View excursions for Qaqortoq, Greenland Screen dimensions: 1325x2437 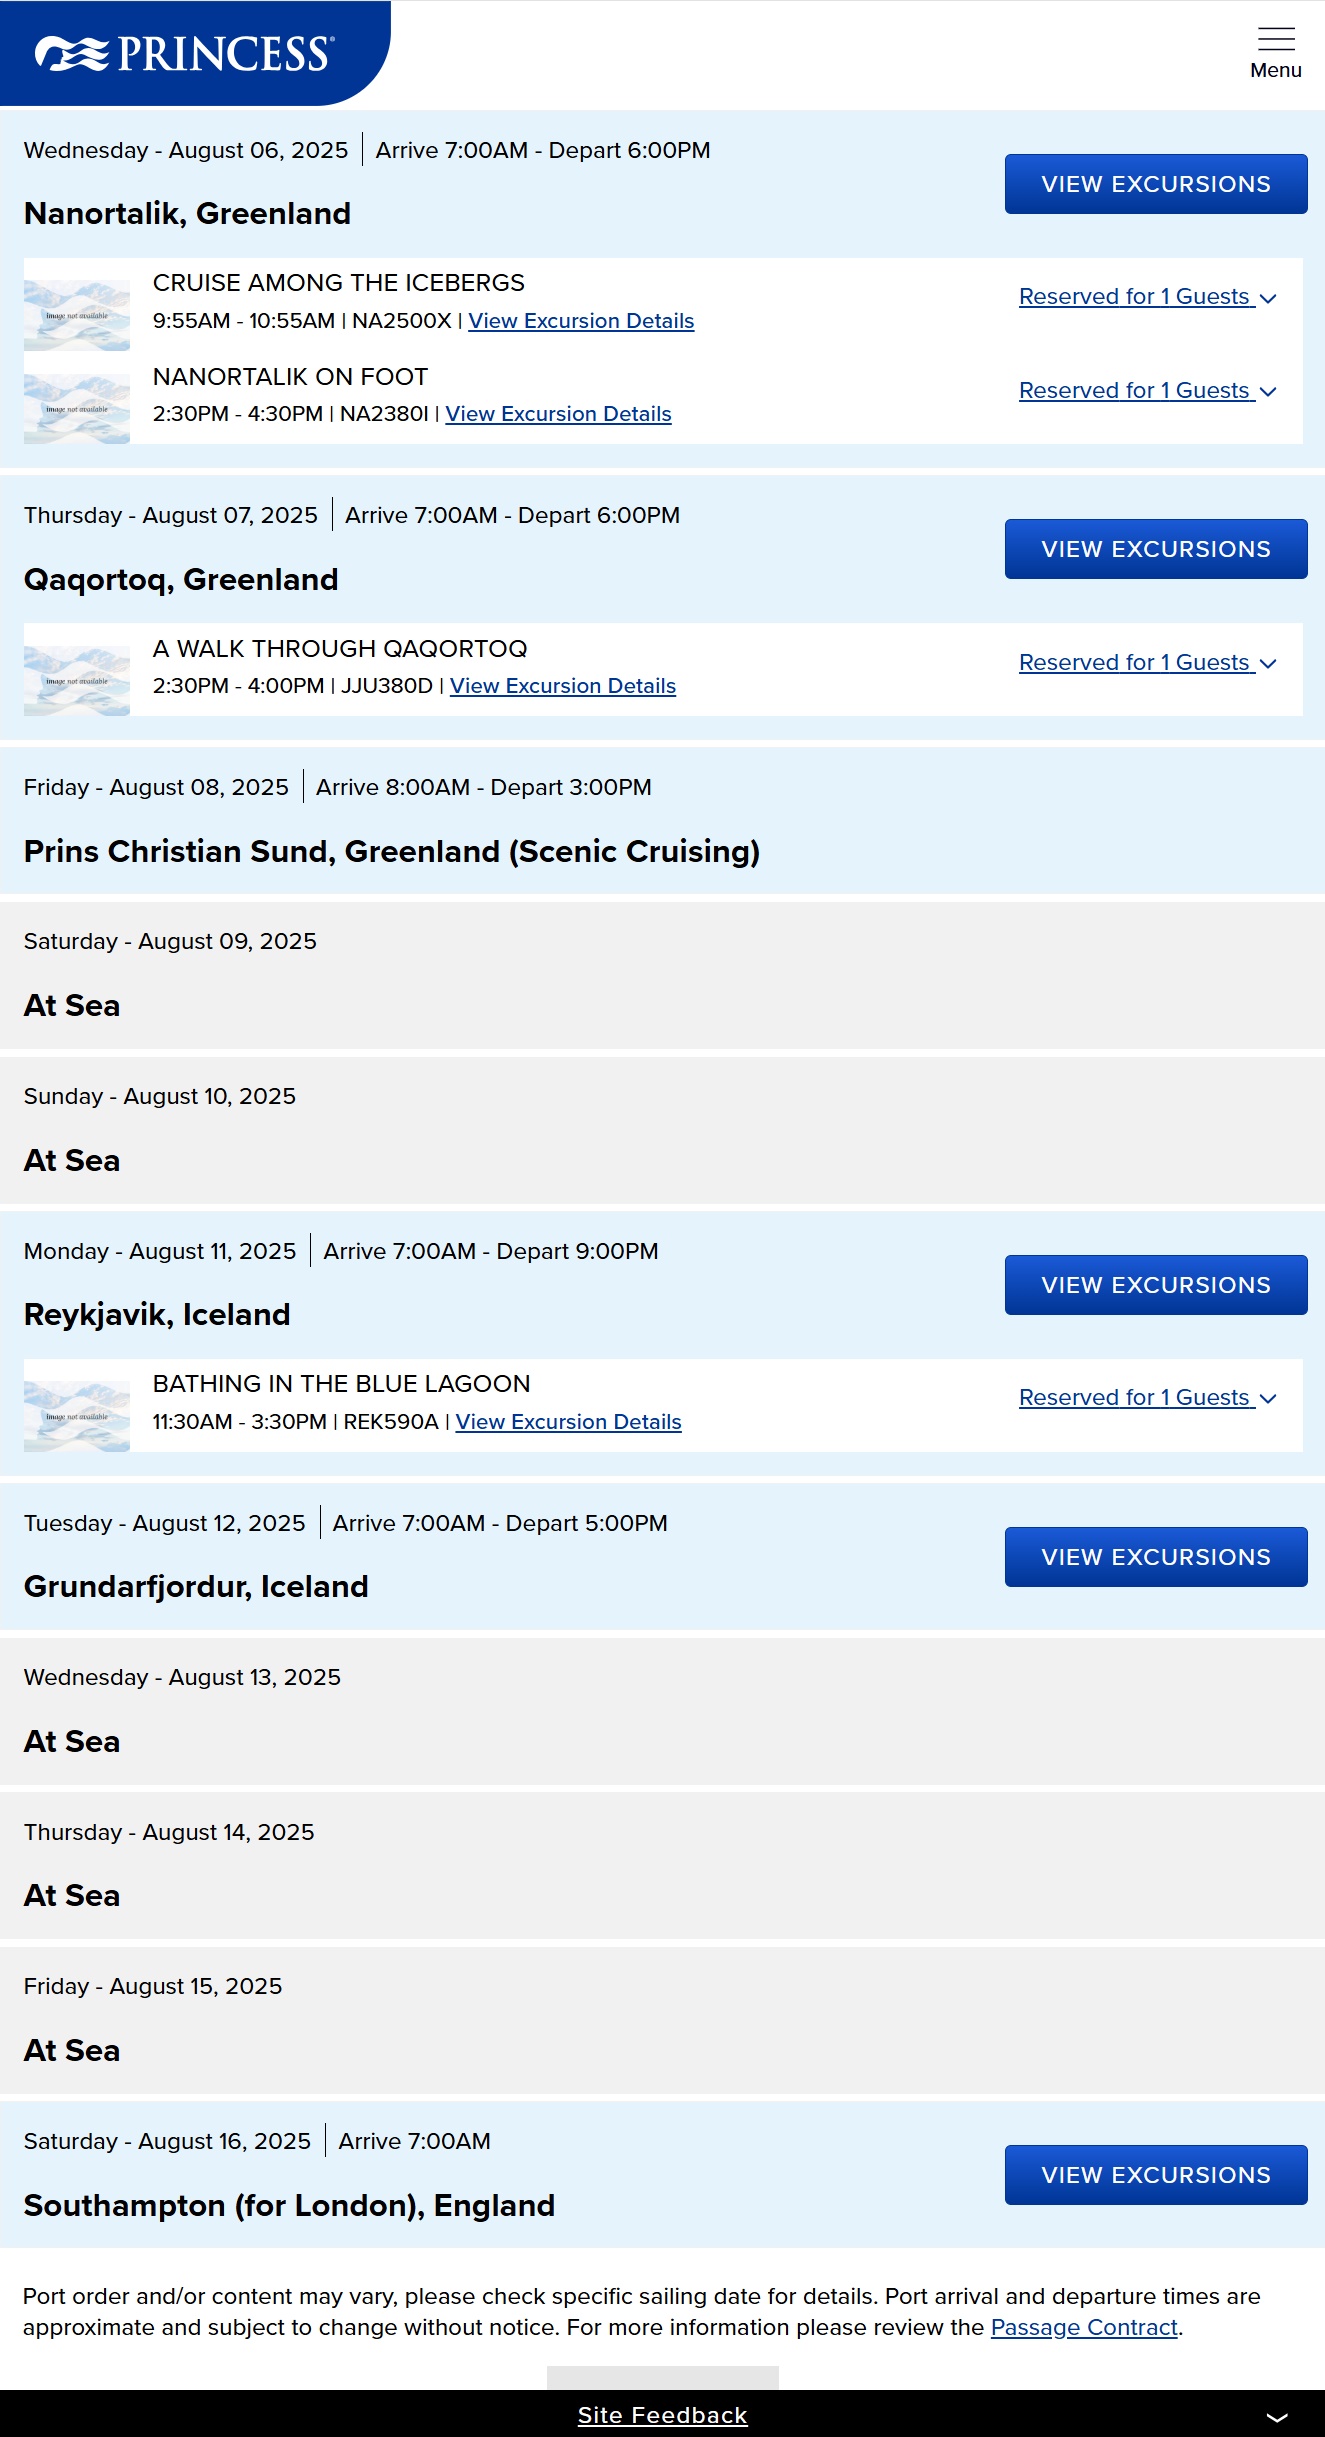click(1155, 549)
